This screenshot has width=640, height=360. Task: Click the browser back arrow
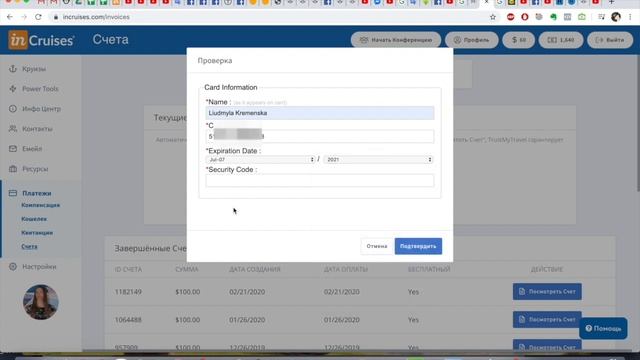[10, 17]
